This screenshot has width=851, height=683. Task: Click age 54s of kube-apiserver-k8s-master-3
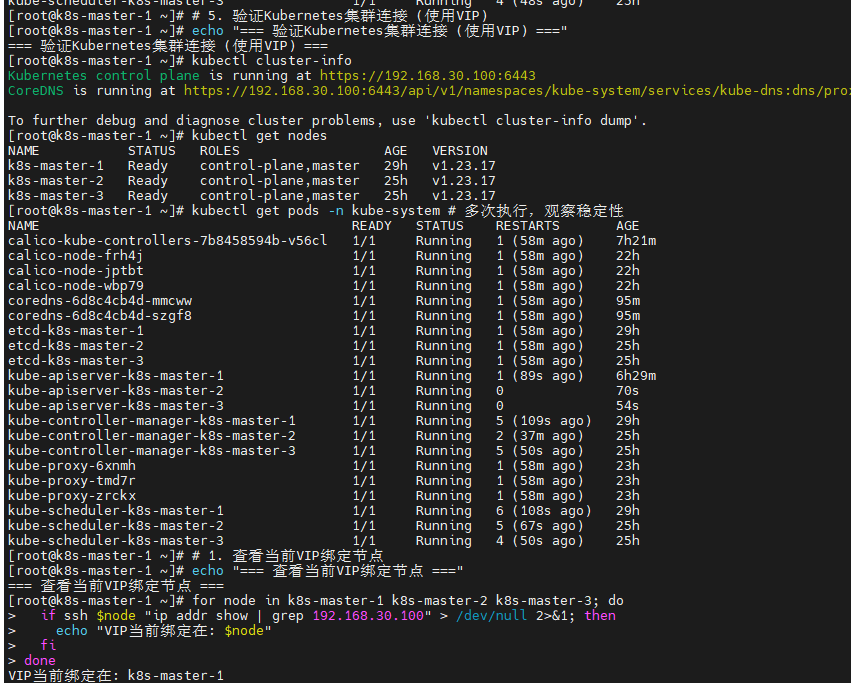click(x=627, y=406)
